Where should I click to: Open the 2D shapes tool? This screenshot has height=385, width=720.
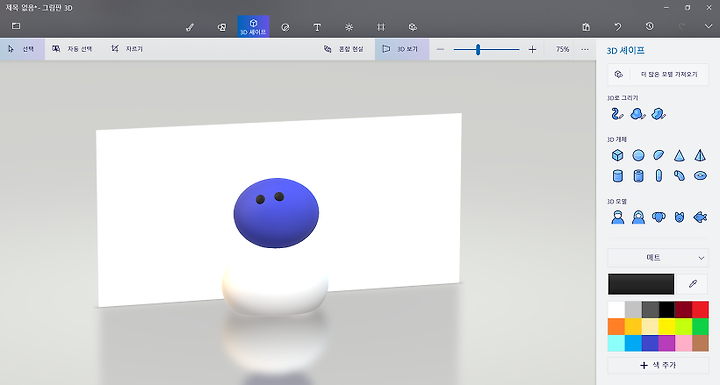click(222, 27)
